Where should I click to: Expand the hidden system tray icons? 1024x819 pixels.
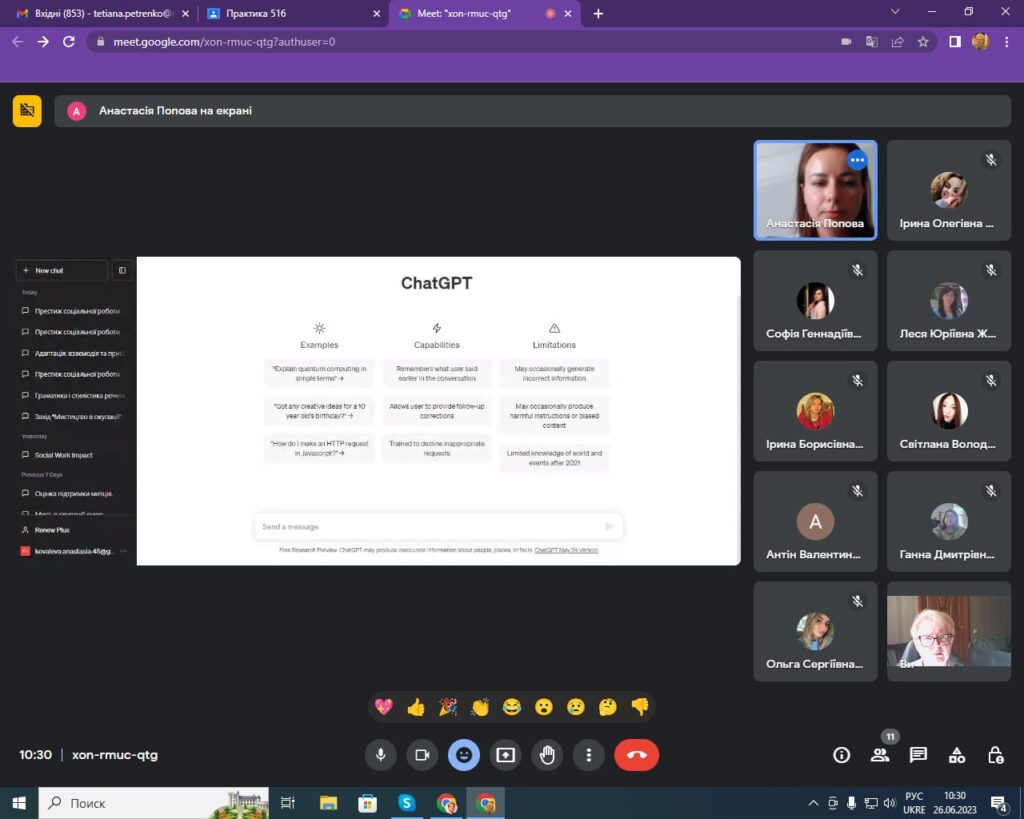pyautogui.click(x=813, y=803)
